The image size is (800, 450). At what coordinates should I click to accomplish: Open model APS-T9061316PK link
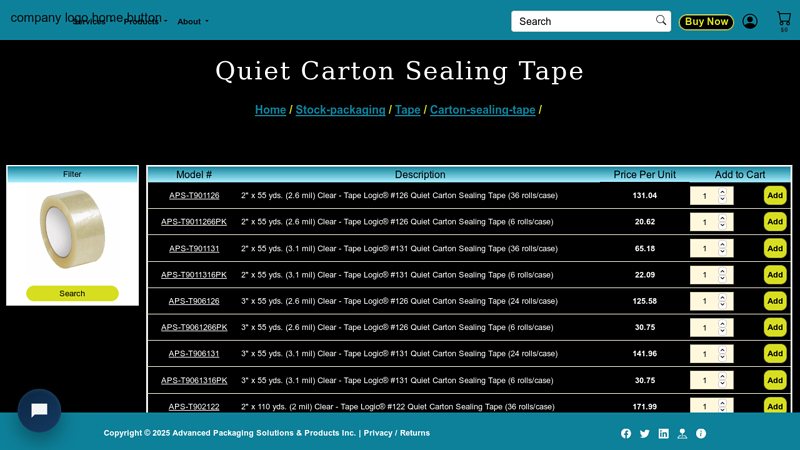194,381
